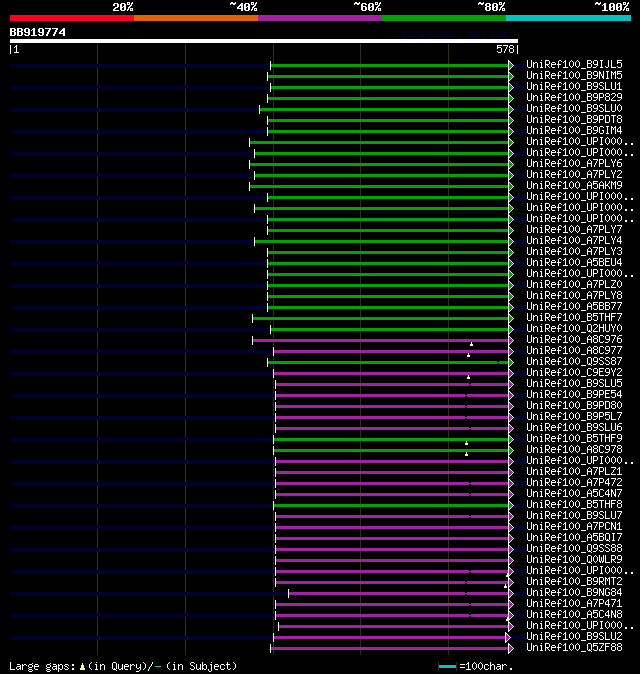Select UniRef100_A7PLY2 subject
The height and width of the screenshot is (674, 640).
[574, 175]
